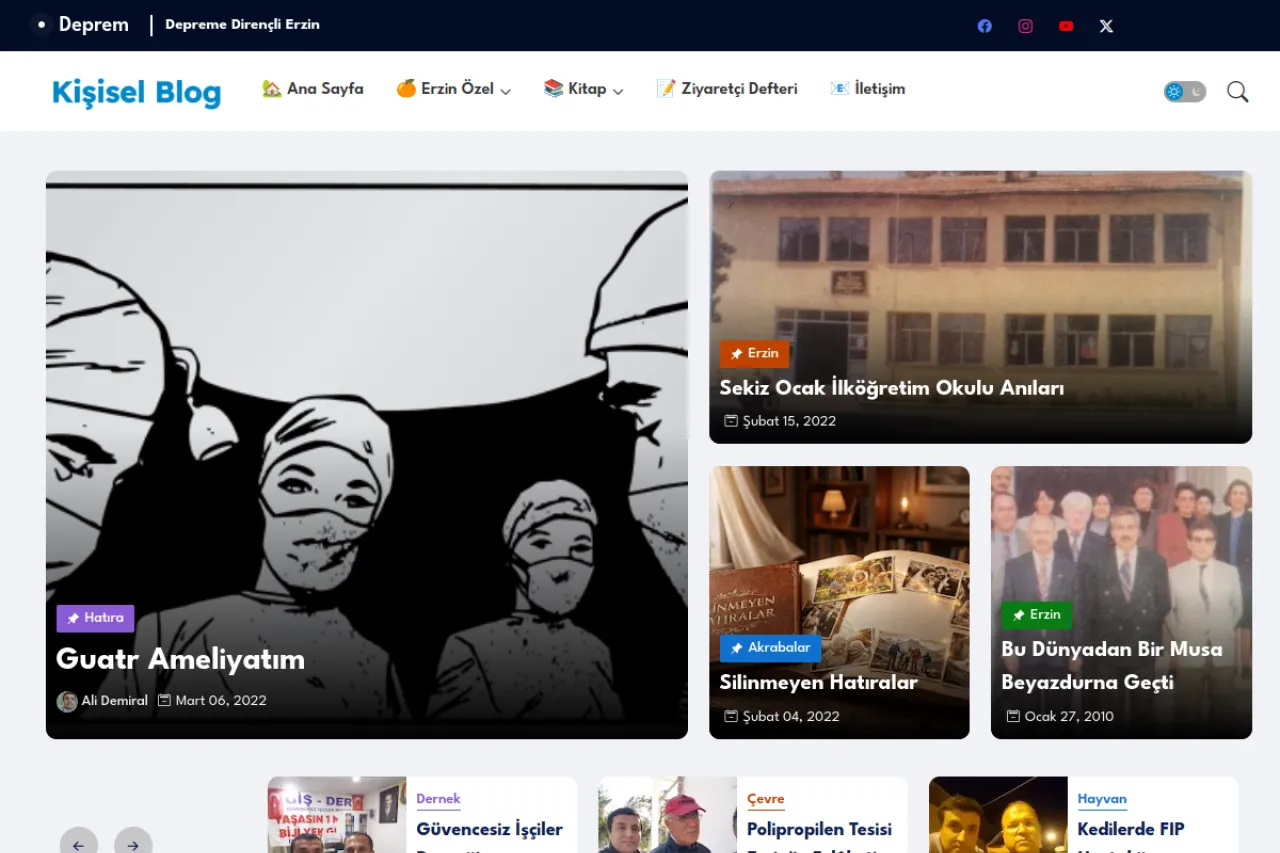Open the Facebook social icon
This screenshot has height=853, width=1280.
click(x=984, y=26)
